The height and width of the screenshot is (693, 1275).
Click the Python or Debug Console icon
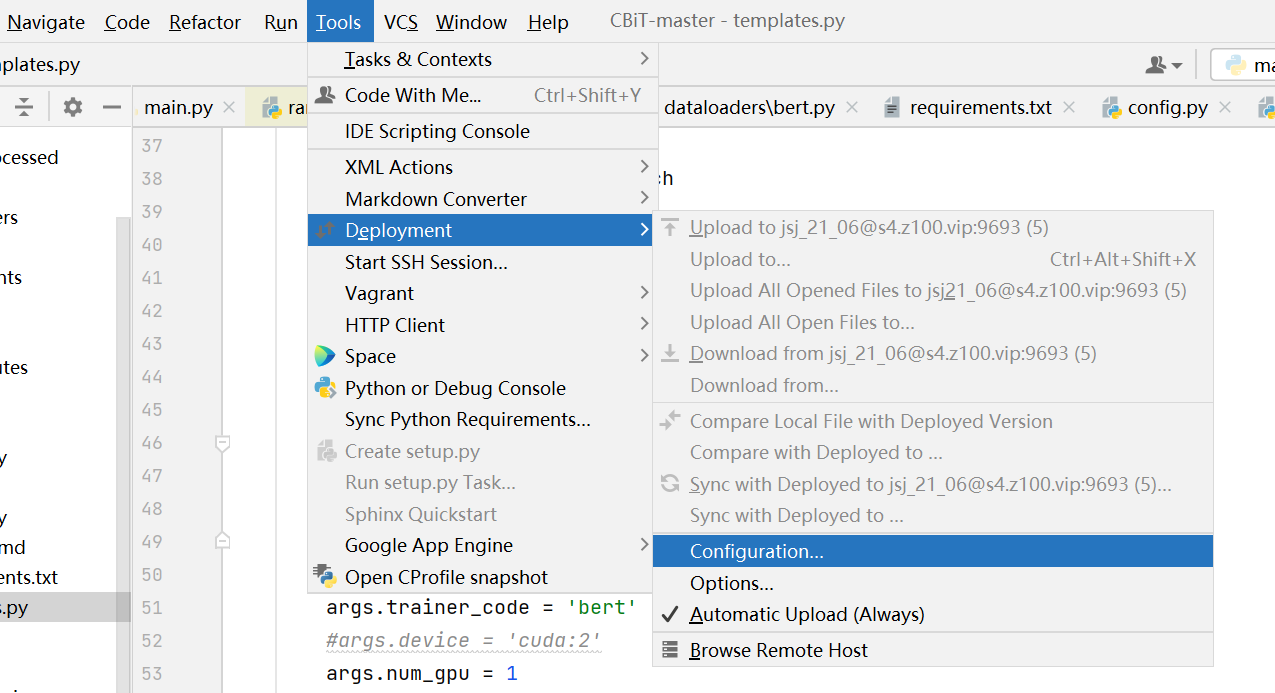(325, 388)
